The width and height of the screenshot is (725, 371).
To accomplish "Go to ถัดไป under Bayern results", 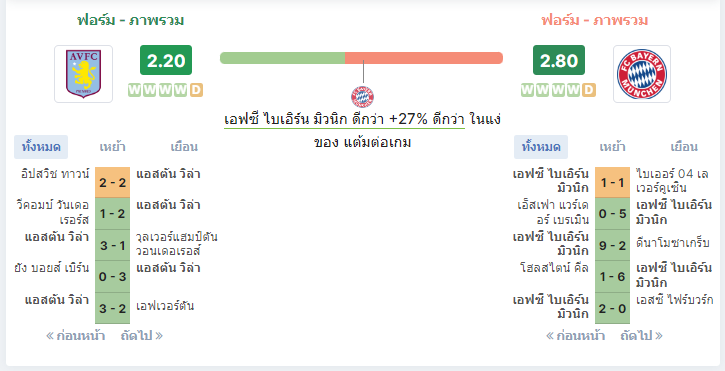I will coord(641,335).
